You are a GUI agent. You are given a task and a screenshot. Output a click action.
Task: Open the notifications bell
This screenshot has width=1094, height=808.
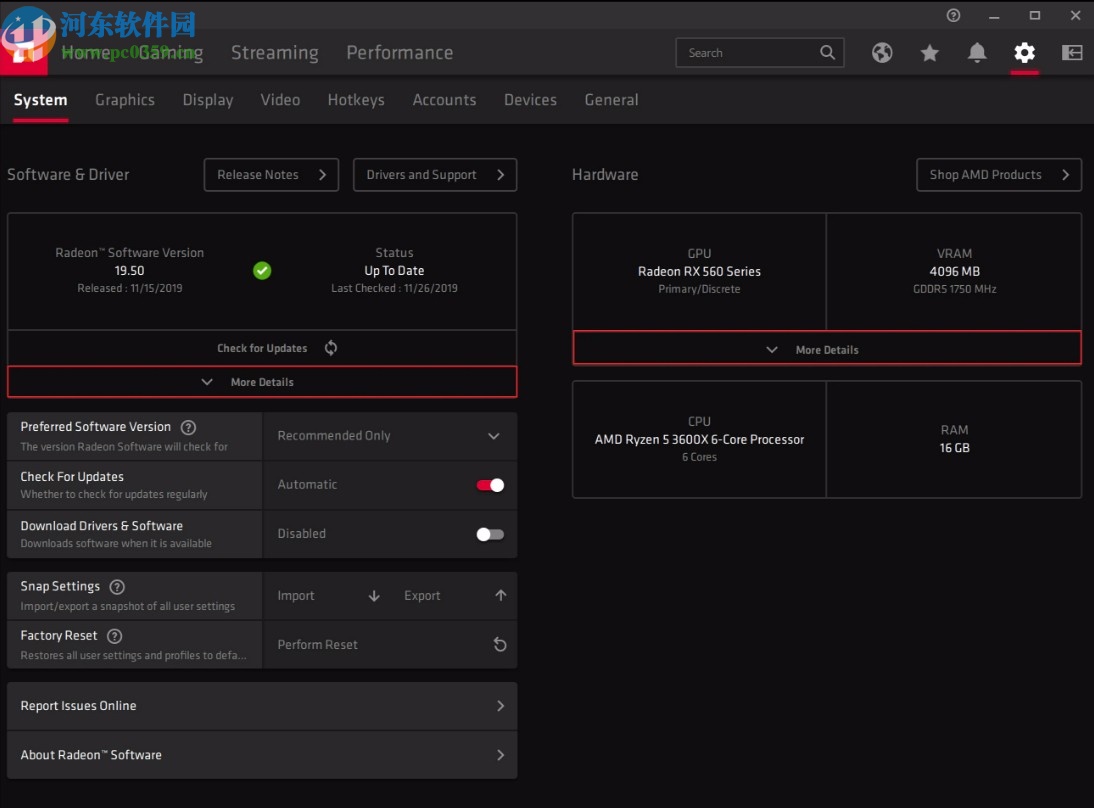pyautogui.click(x=977, y=53)
